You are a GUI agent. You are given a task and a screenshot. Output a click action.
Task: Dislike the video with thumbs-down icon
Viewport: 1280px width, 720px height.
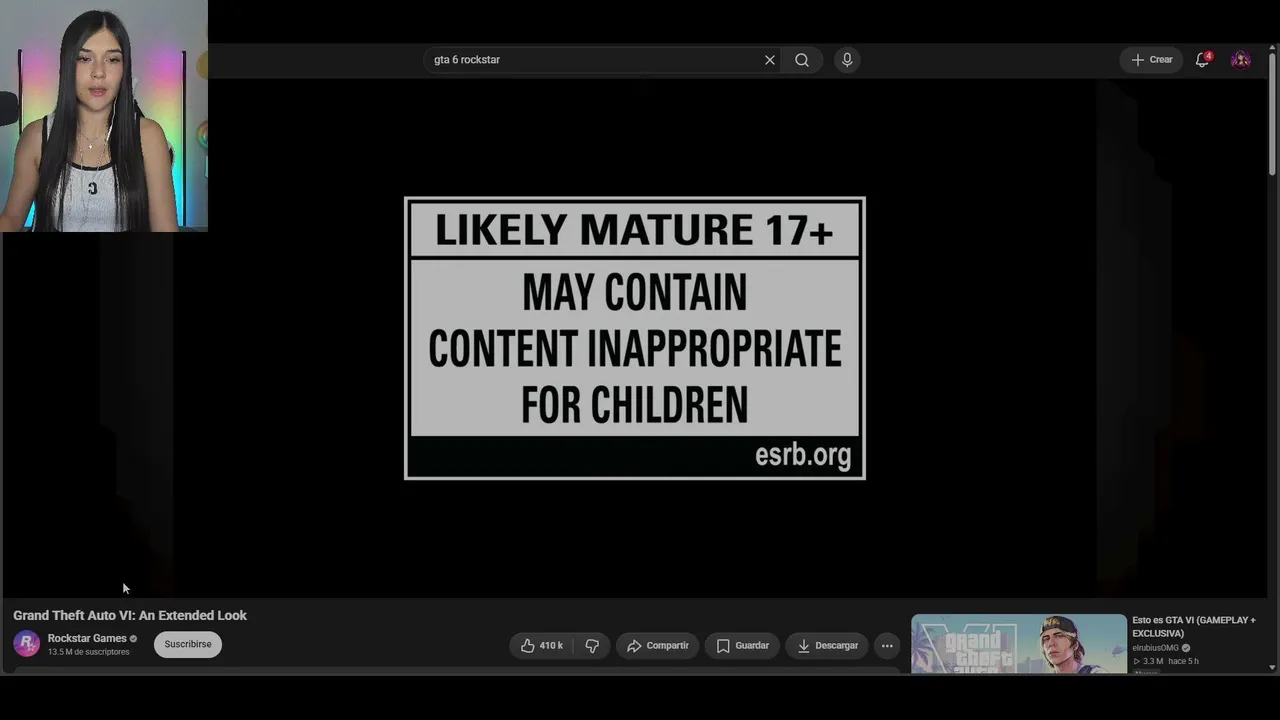[x=592, y=646]
